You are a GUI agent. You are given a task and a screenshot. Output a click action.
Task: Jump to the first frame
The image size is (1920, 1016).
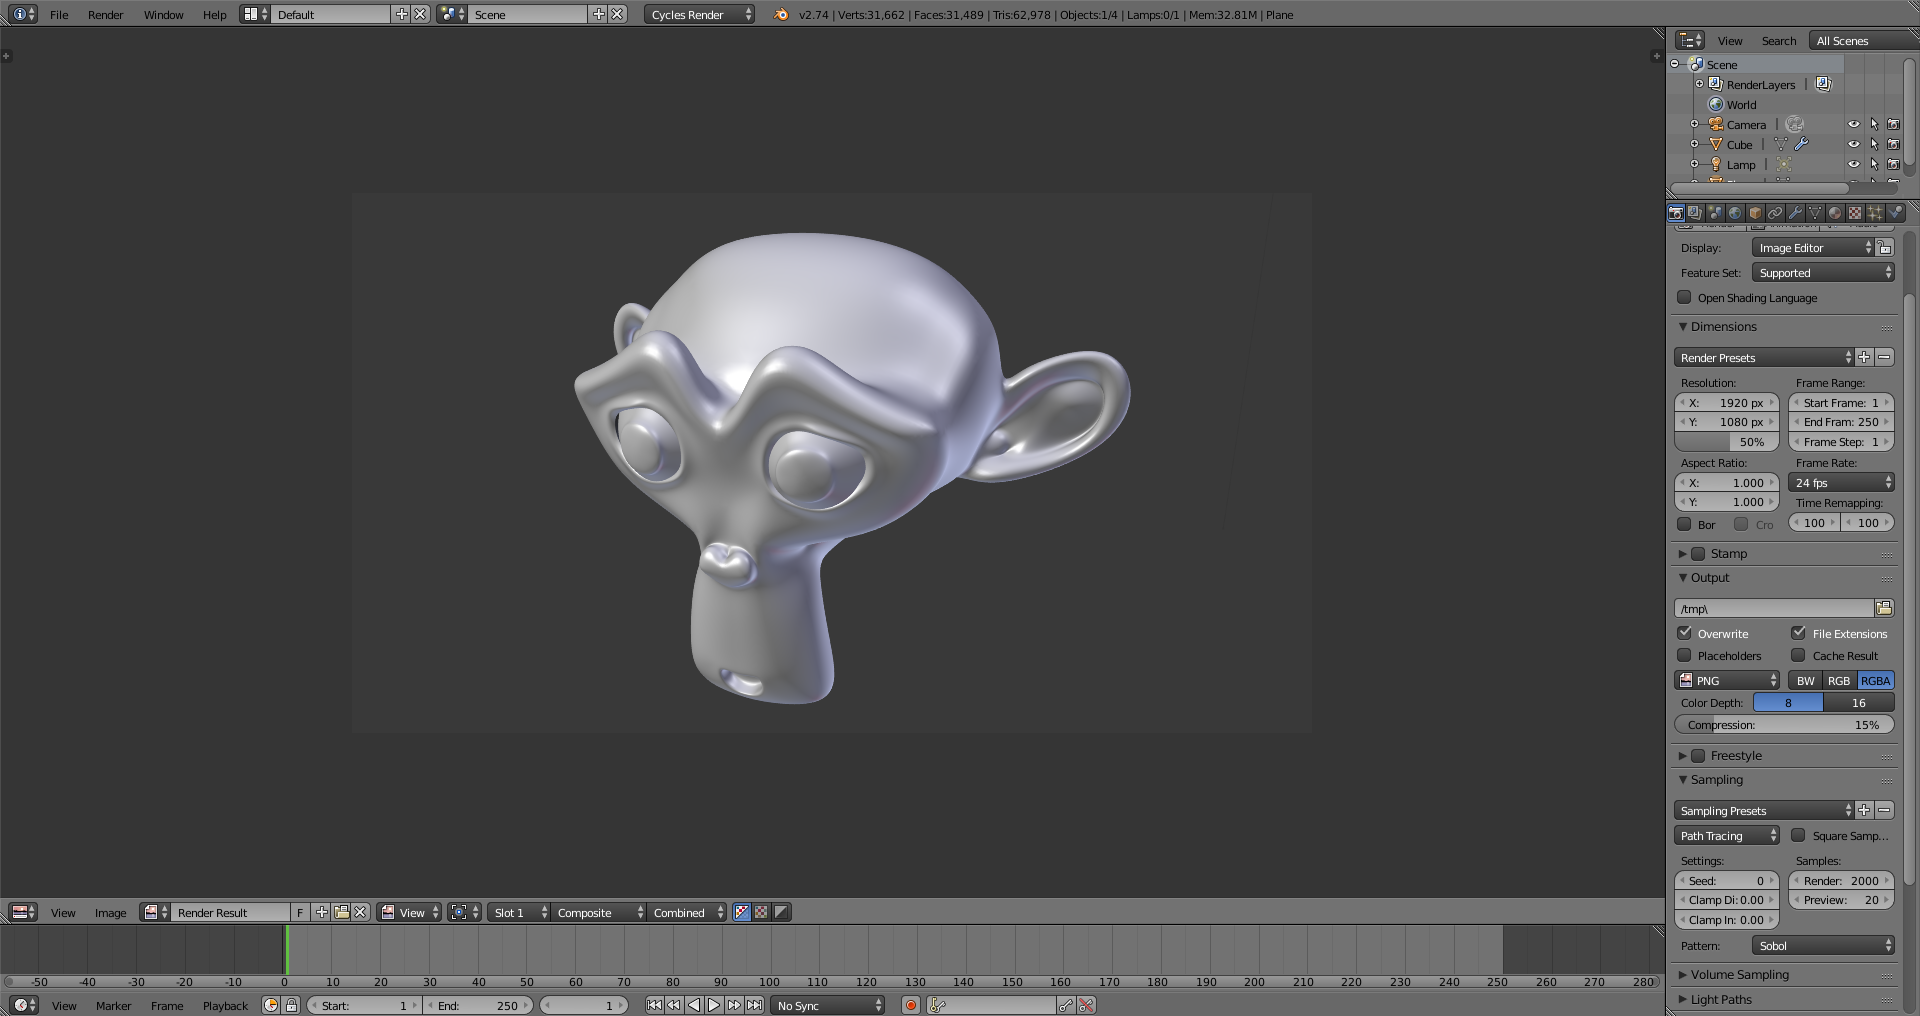(x=654, y=1005)
